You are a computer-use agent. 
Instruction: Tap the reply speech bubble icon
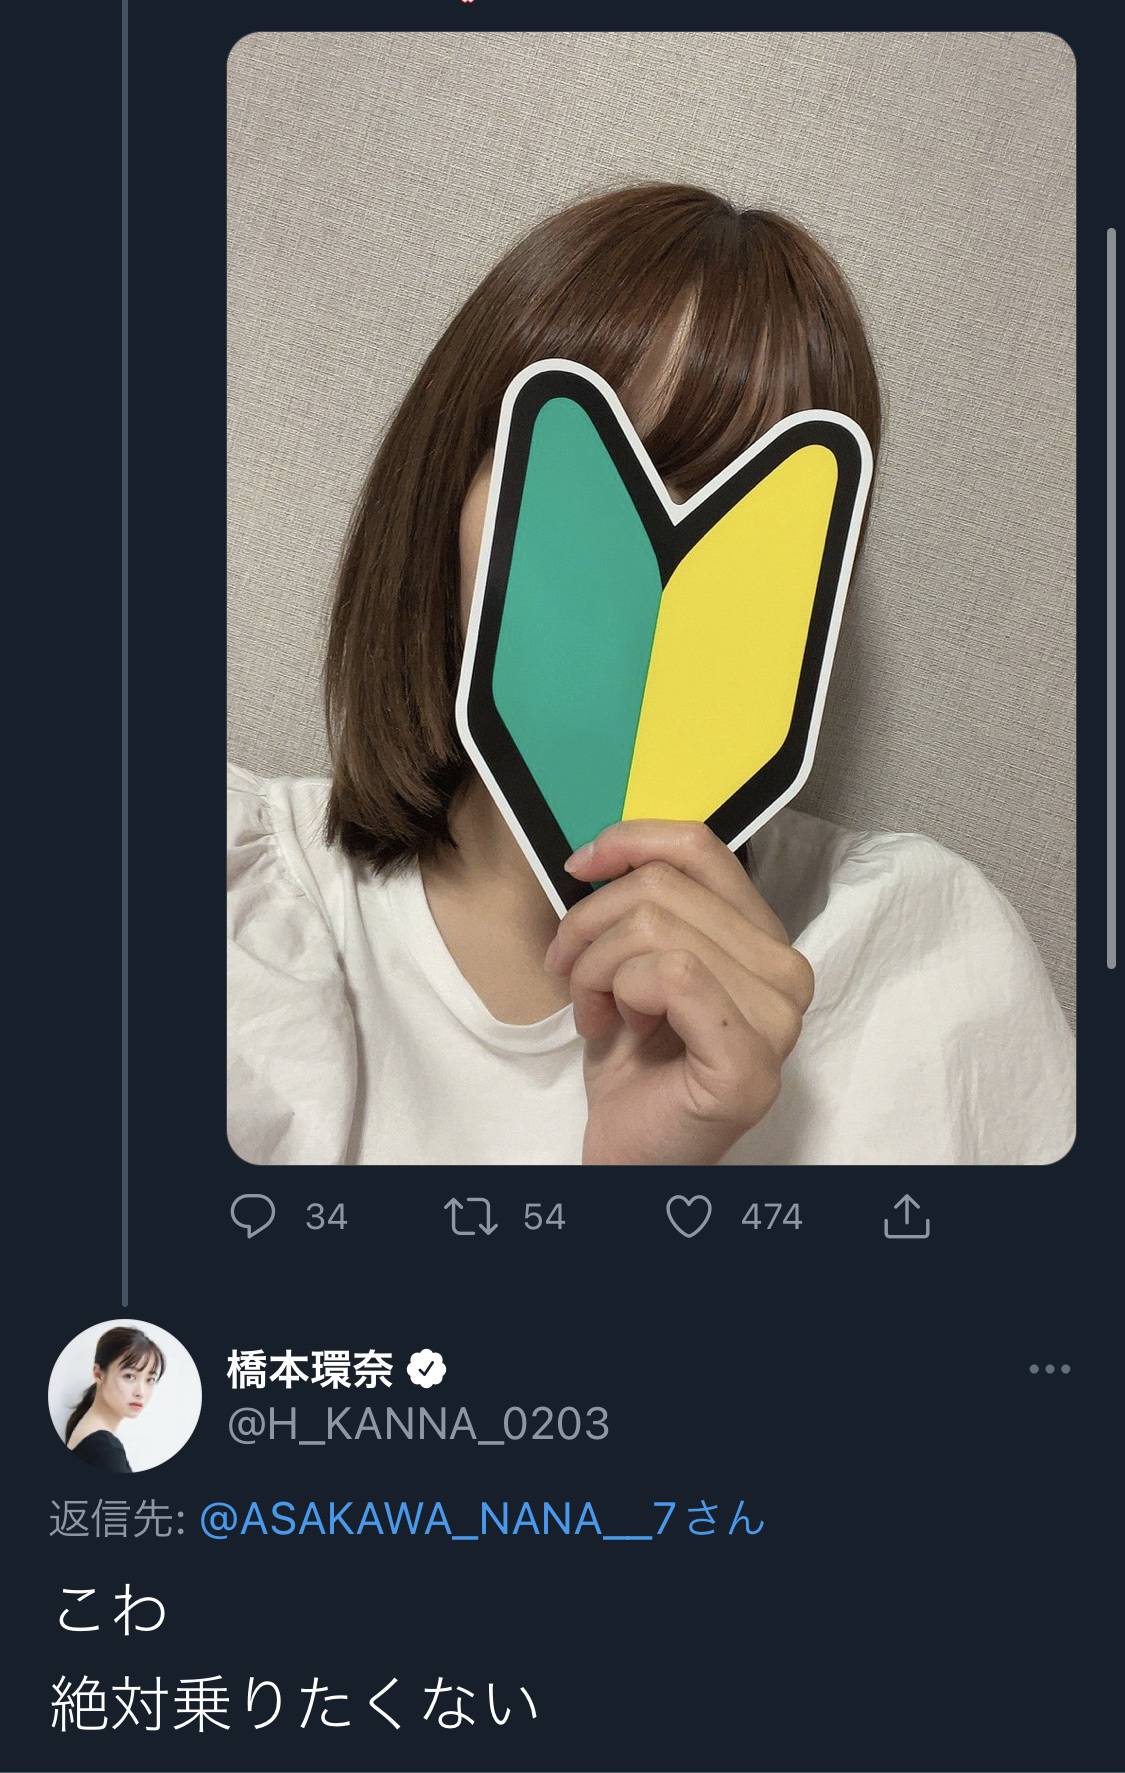[253, 1216]
